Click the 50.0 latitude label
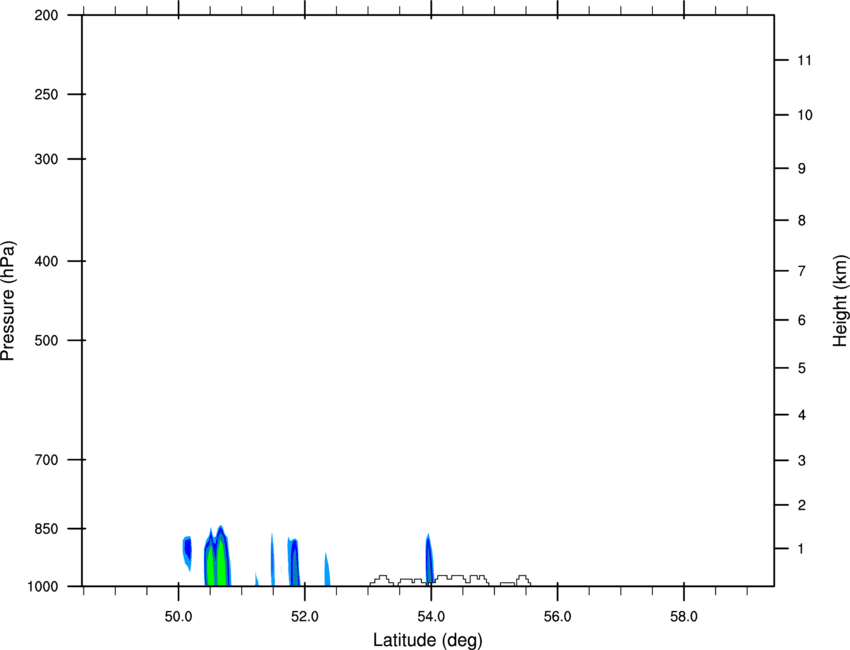 178,617
